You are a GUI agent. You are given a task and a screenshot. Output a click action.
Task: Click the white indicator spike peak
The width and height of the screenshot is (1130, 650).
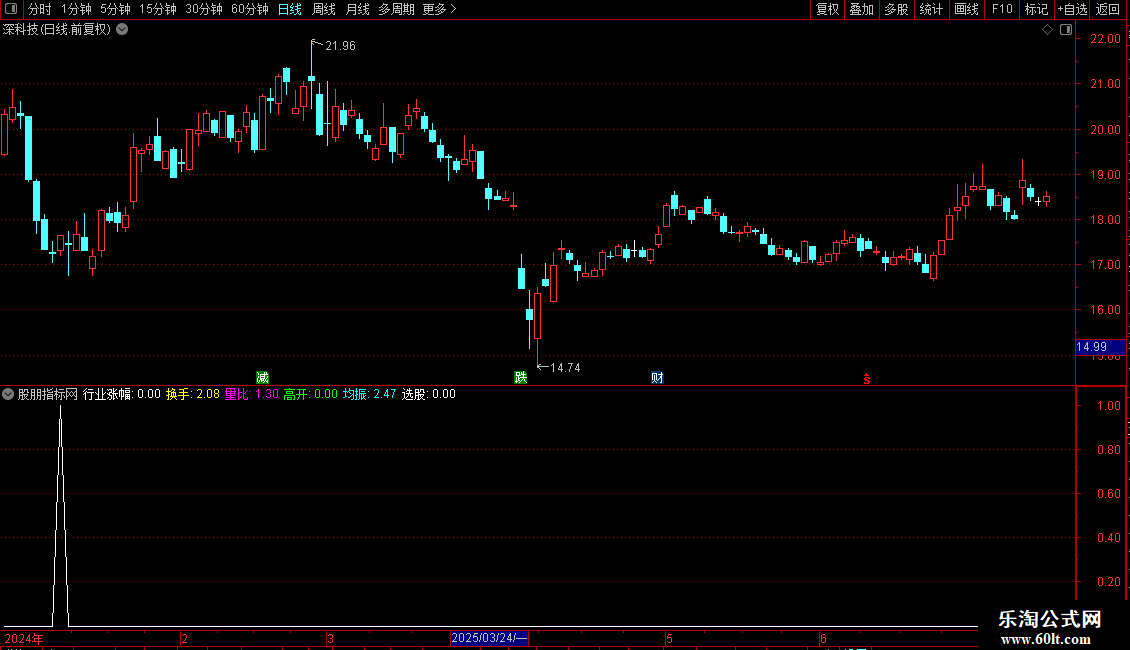click(x=61, y=408)
